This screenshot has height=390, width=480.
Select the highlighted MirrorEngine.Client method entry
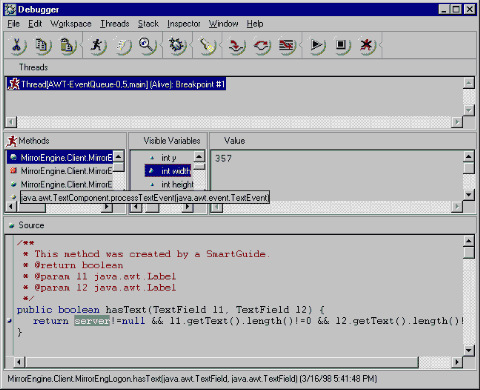pyautogui.click(x=60, y=157)
